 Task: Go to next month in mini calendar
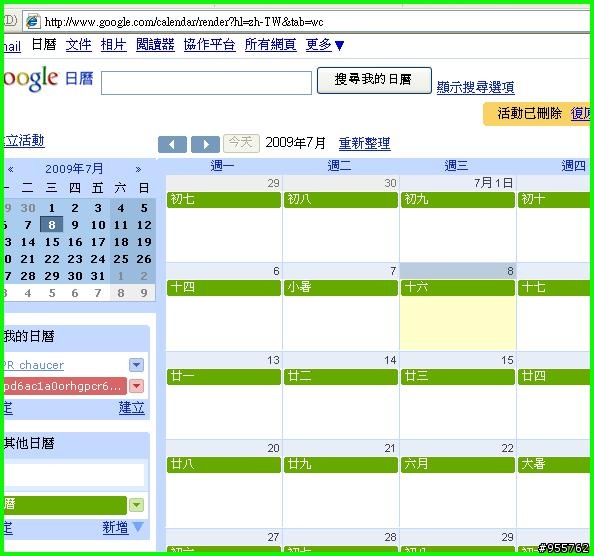[x=138, y=169]
